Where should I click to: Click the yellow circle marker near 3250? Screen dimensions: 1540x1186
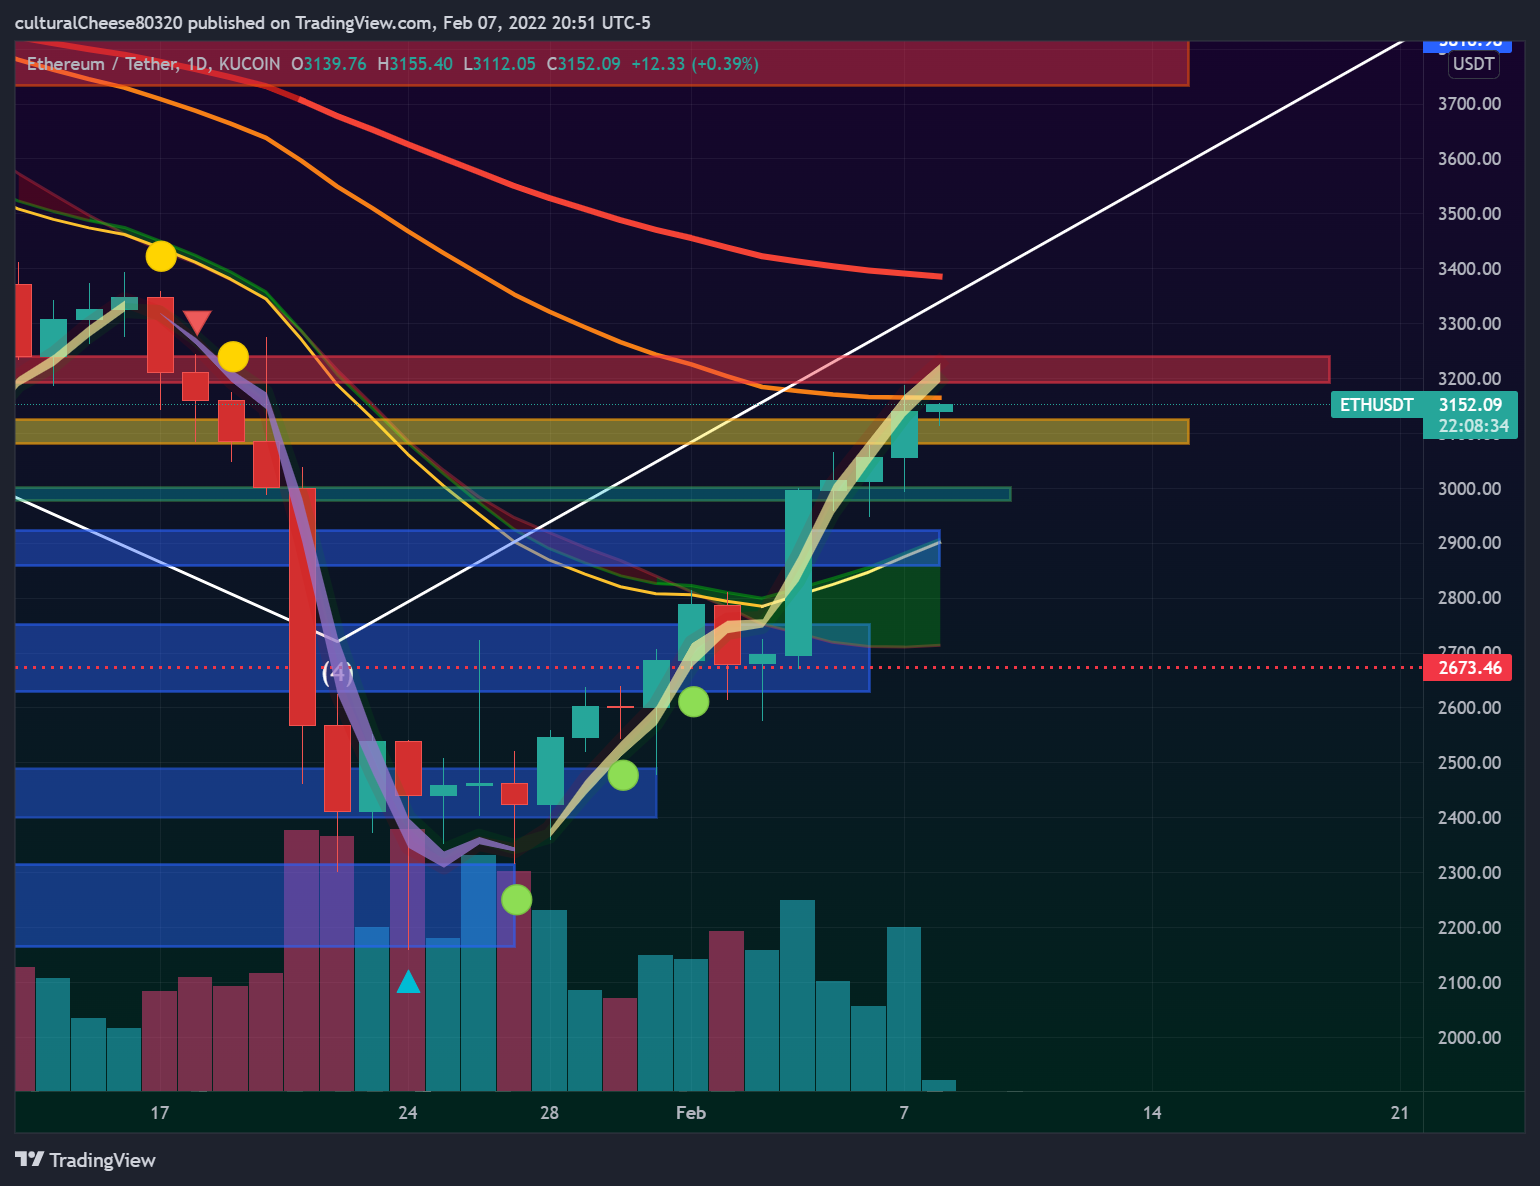click(233, 356)
